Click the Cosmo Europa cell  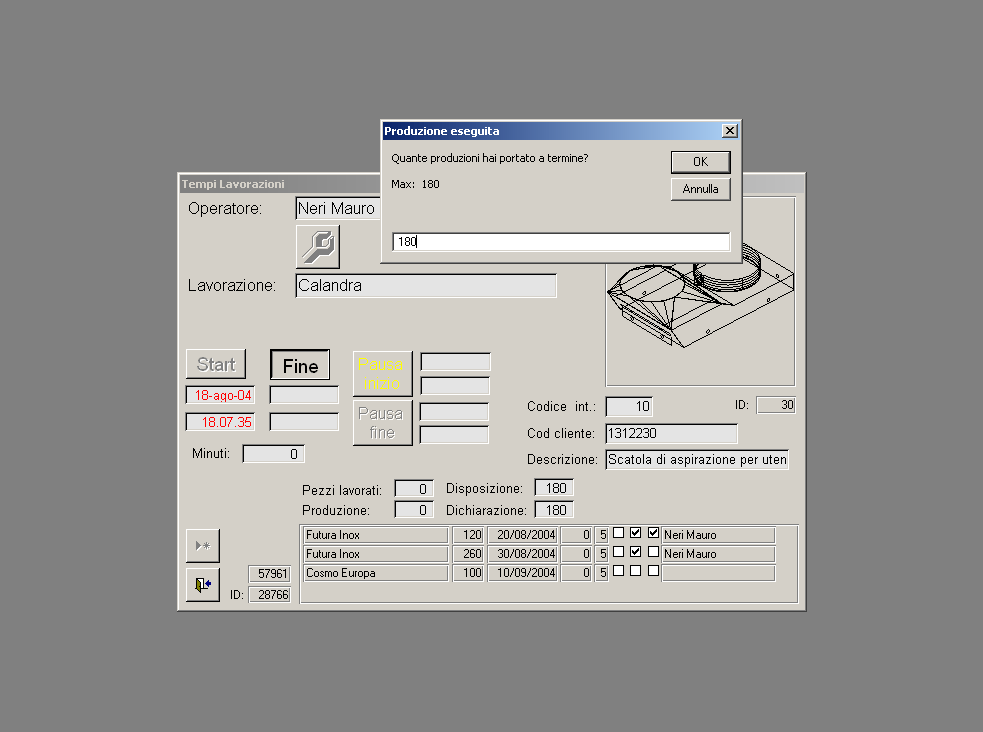376,573
